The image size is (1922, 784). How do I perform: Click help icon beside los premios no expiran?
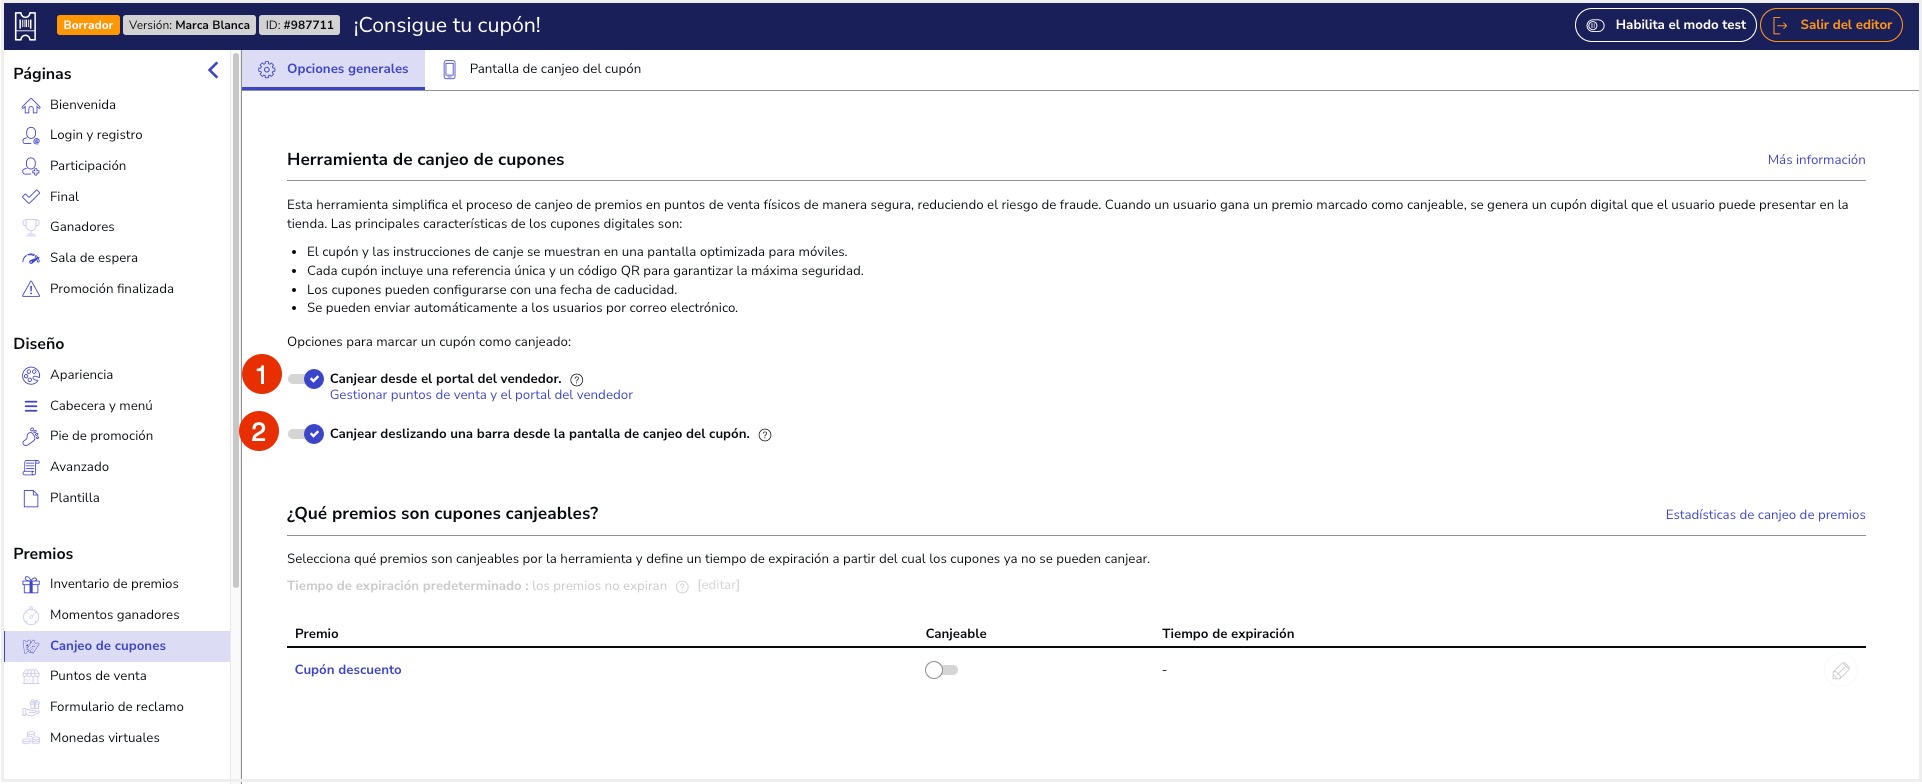[682, 587]
